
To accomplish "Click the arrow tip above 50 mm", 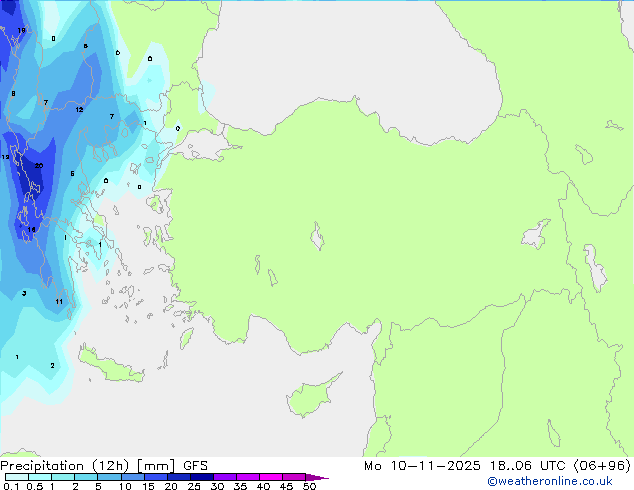I will [x=317, y=477].
